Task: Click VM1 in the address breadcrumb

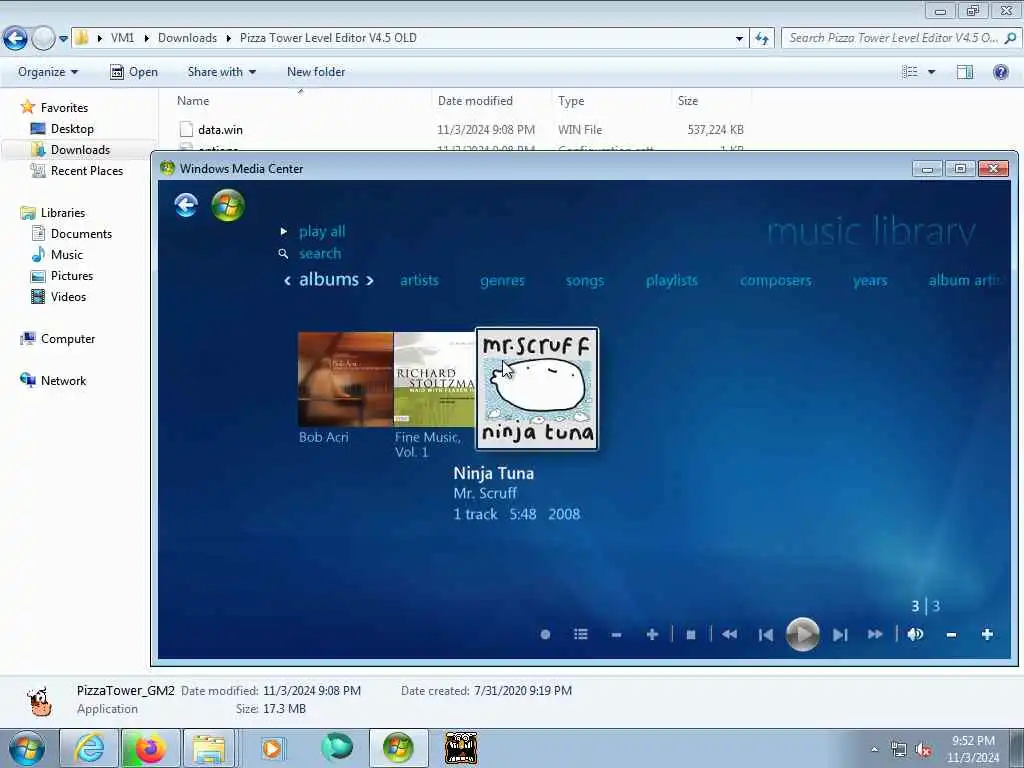Action: point(122,38)
